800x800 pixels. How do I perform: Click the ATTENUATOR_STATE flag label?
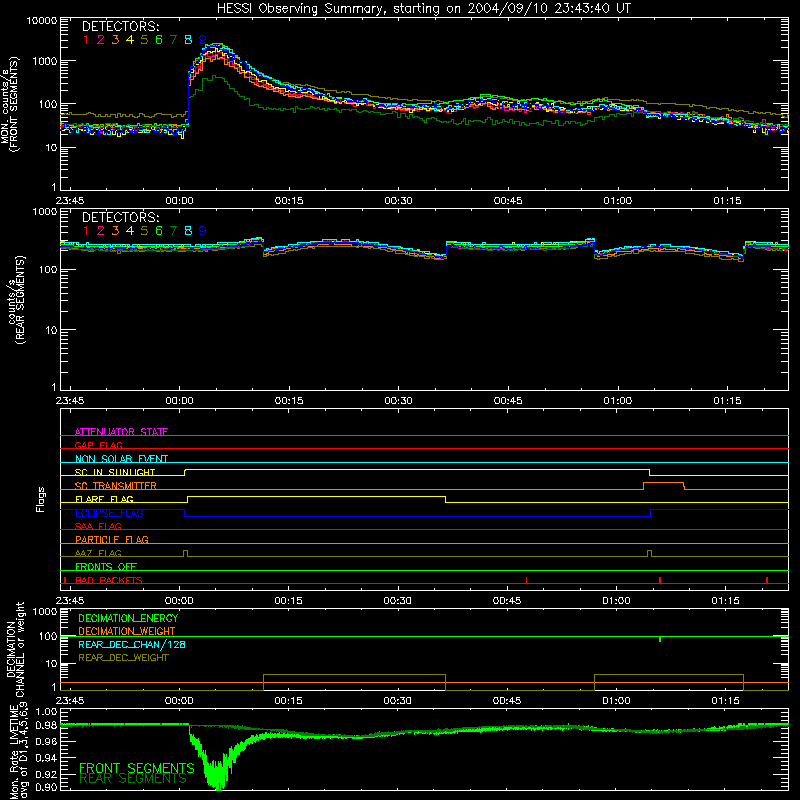click(121, 432)
